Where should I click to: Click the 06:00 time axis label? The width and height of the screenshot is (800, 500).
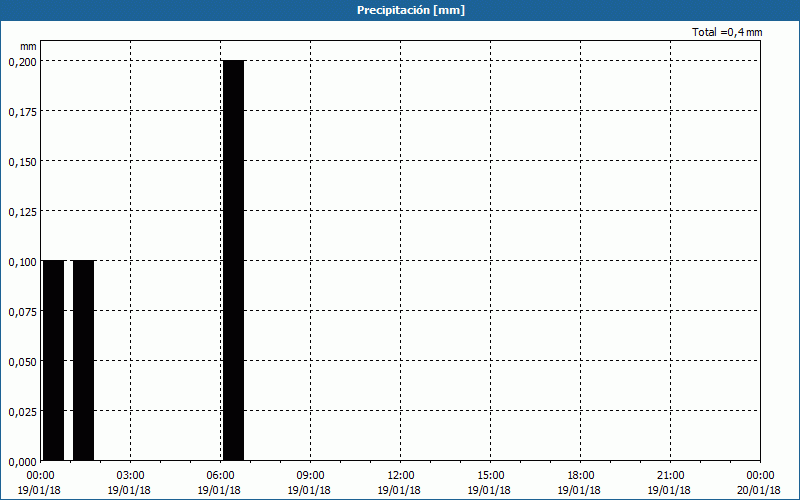coord(220,483)
